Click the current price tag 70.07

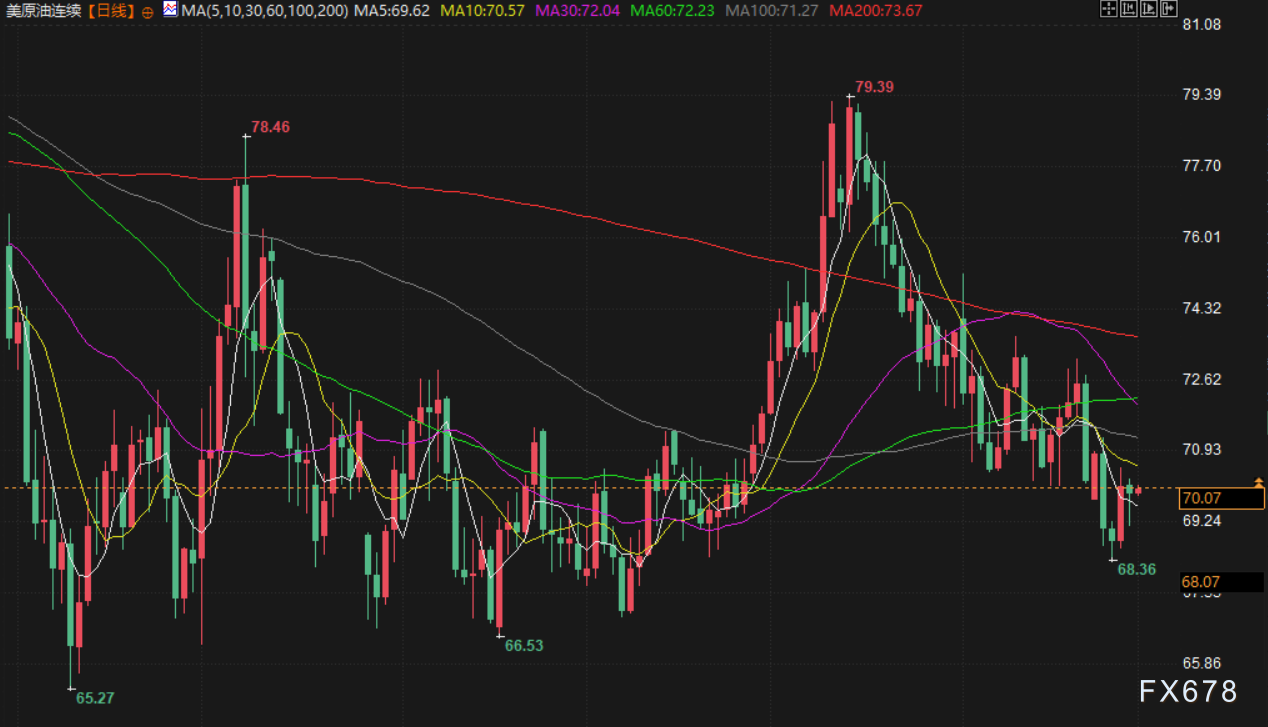pyautogui.click(x=1201, y=498)
